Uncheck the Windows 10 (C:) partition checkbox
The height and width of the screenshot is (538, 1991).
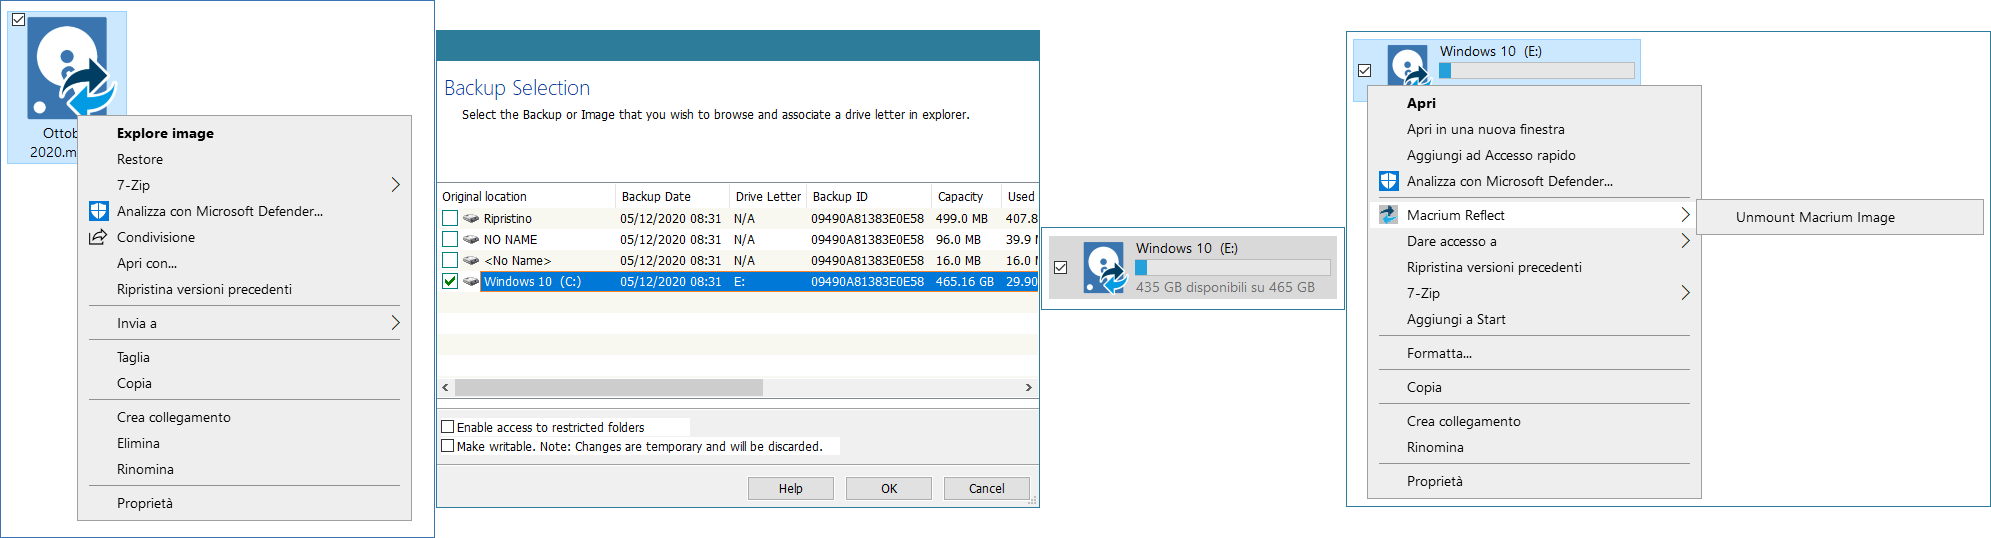coord(450,281)
